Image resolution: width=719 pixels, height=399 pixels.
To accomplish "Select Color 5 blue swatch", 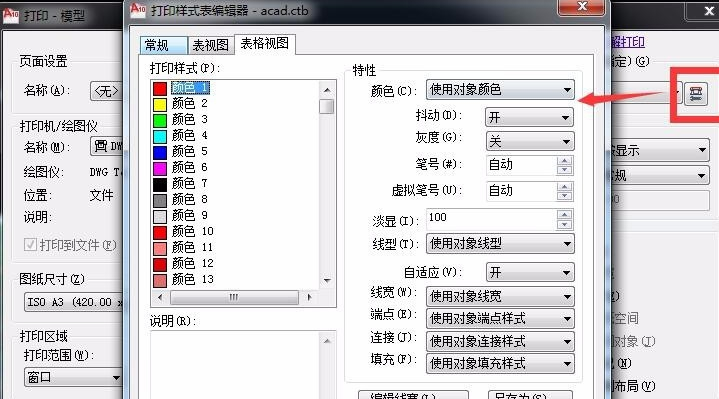I will pyautogui.click(x=160, y=152).
